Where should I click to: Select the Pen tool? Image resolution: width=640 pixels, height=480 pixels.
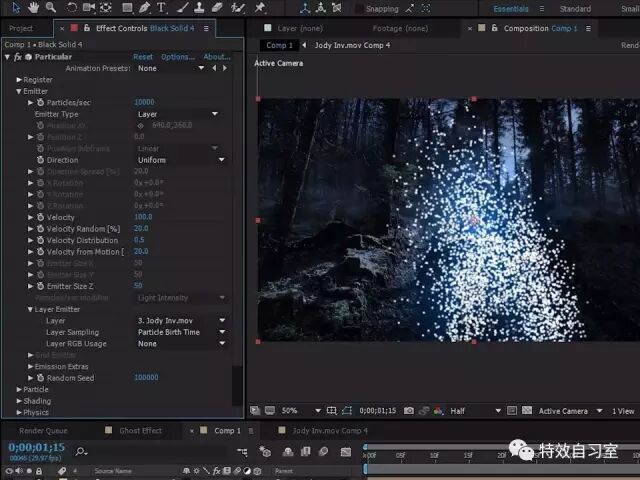[x=144, y=7]
